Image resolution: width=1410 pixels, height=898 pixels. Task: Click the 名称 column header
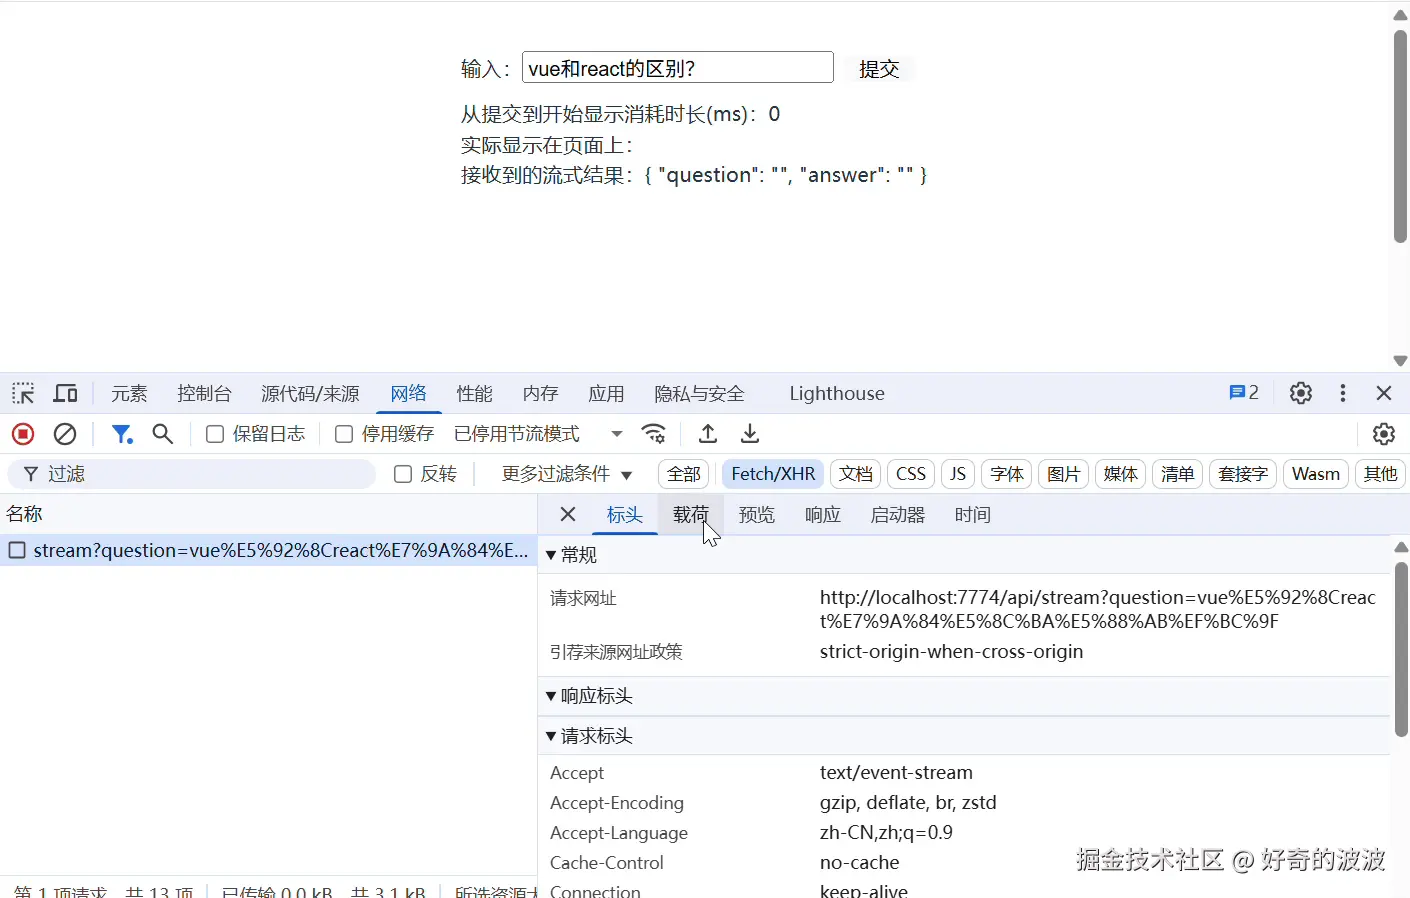click(x=268, y=514)
